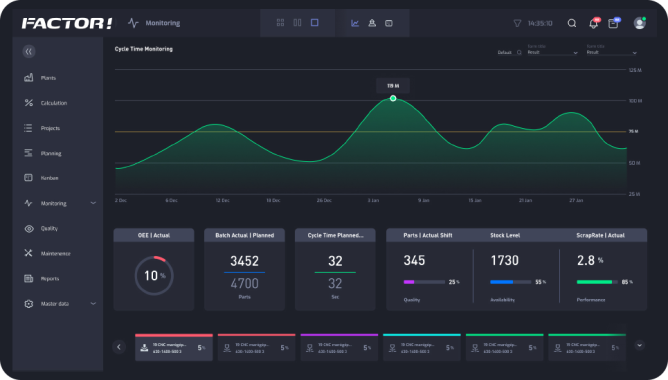The width and height of the screenshot is (668, 380).
Task: Click the Maintenance crossed-tools icon
Action: (28, 253)
